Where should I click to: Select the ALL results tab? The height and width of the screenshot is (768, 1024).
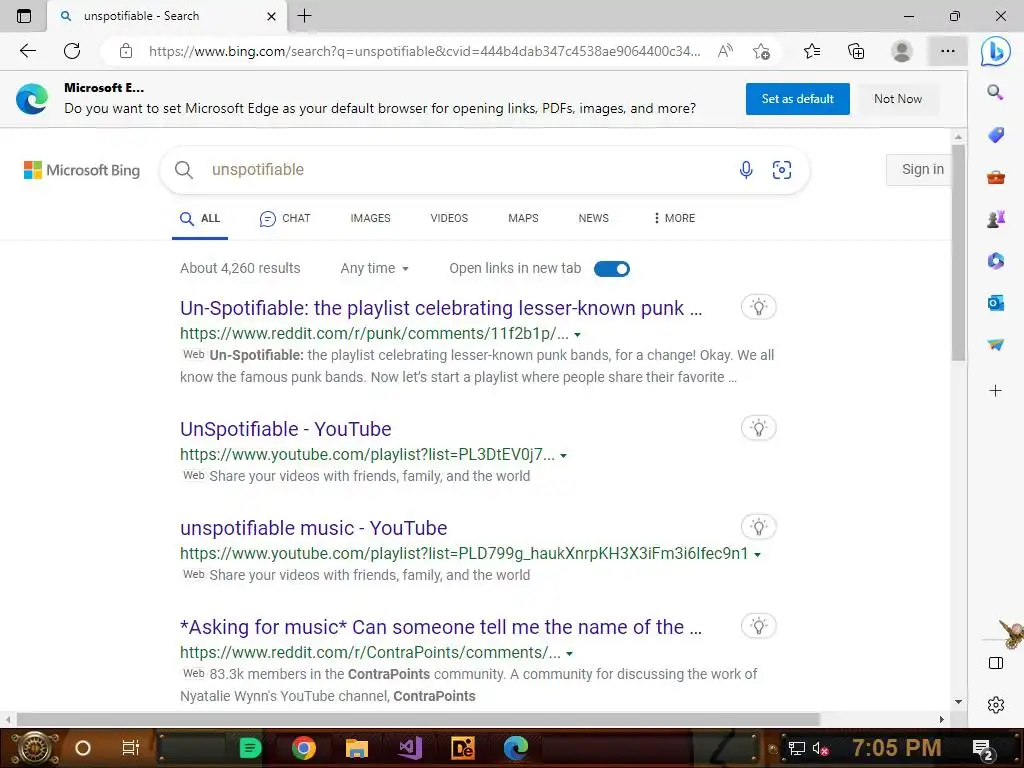(x=200, y=218)
